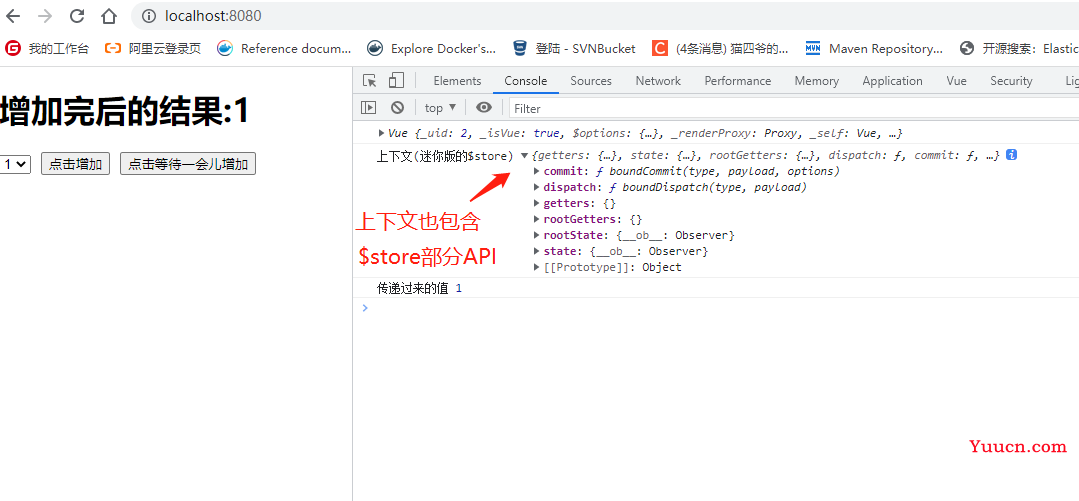Select the 上下文(迷你版的$store) log label
Screen dimensions: 1079x501
445,156
